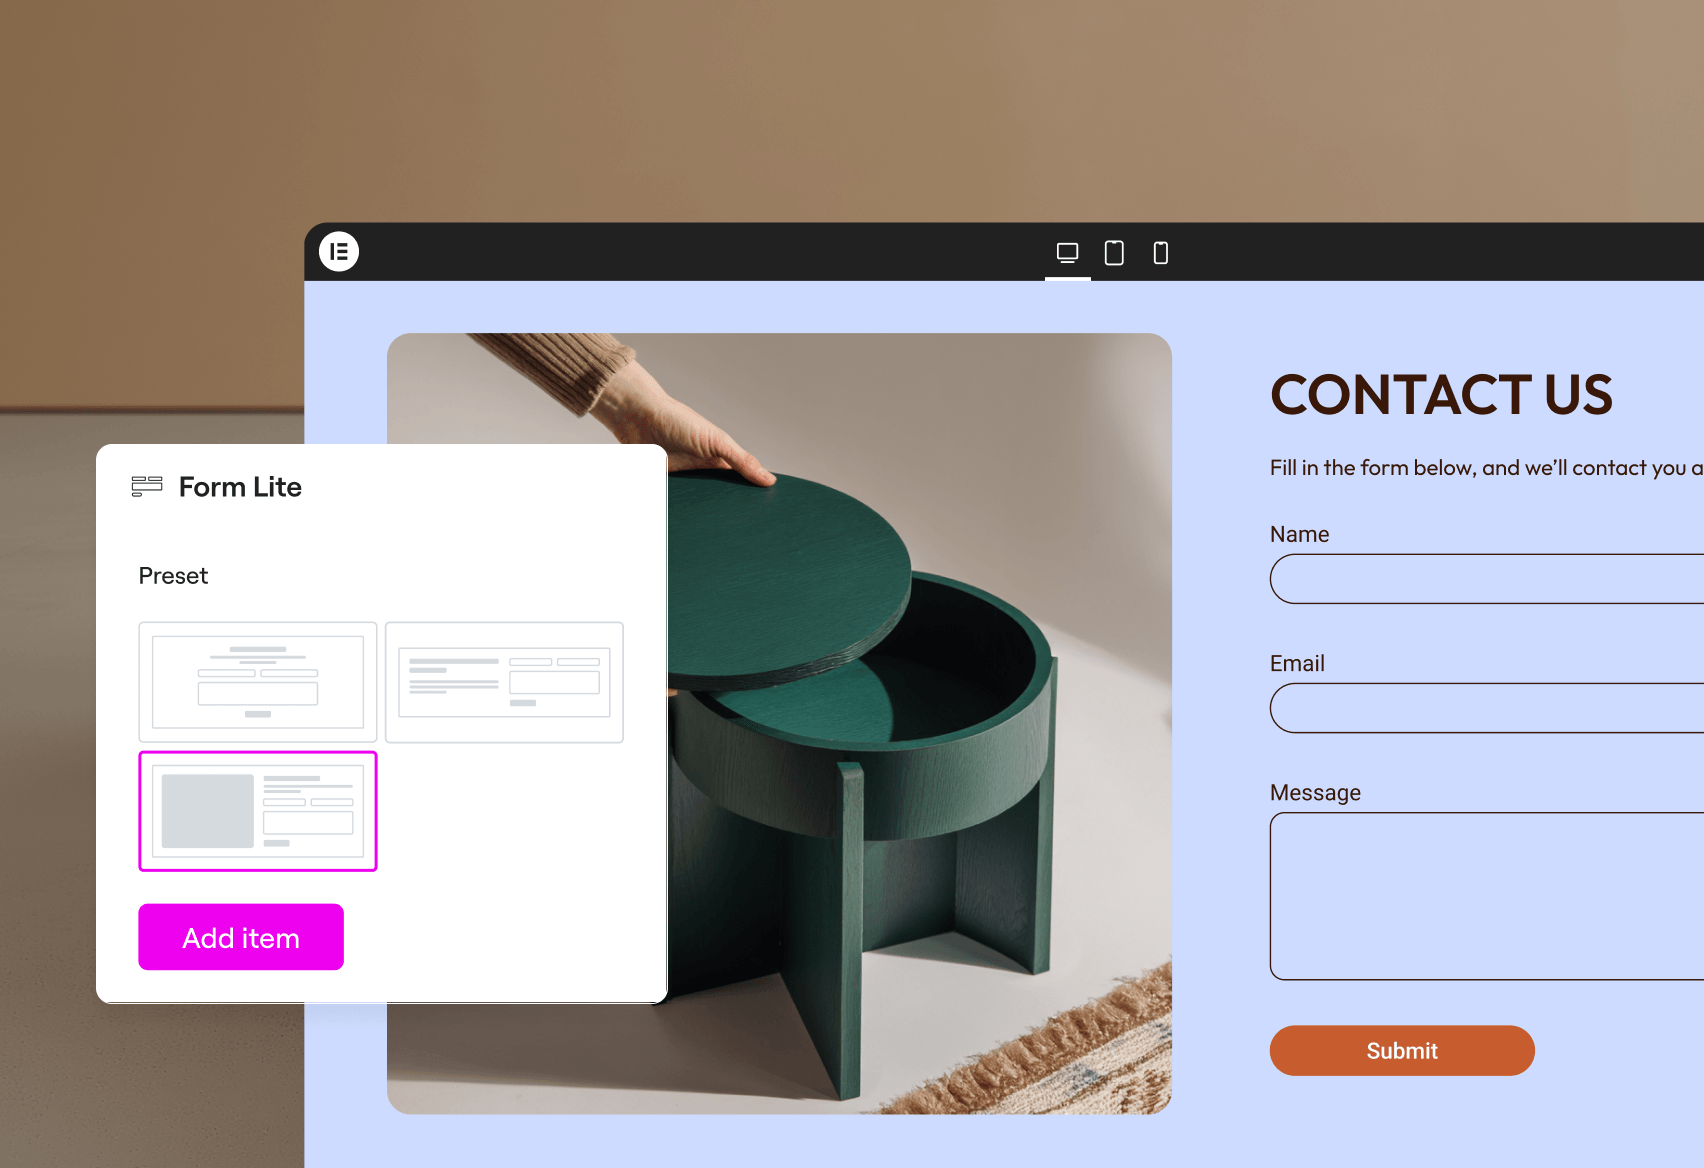Select the CONTACT US heading
Screen dimensions: 1704x1168
tap(1441, 395)
